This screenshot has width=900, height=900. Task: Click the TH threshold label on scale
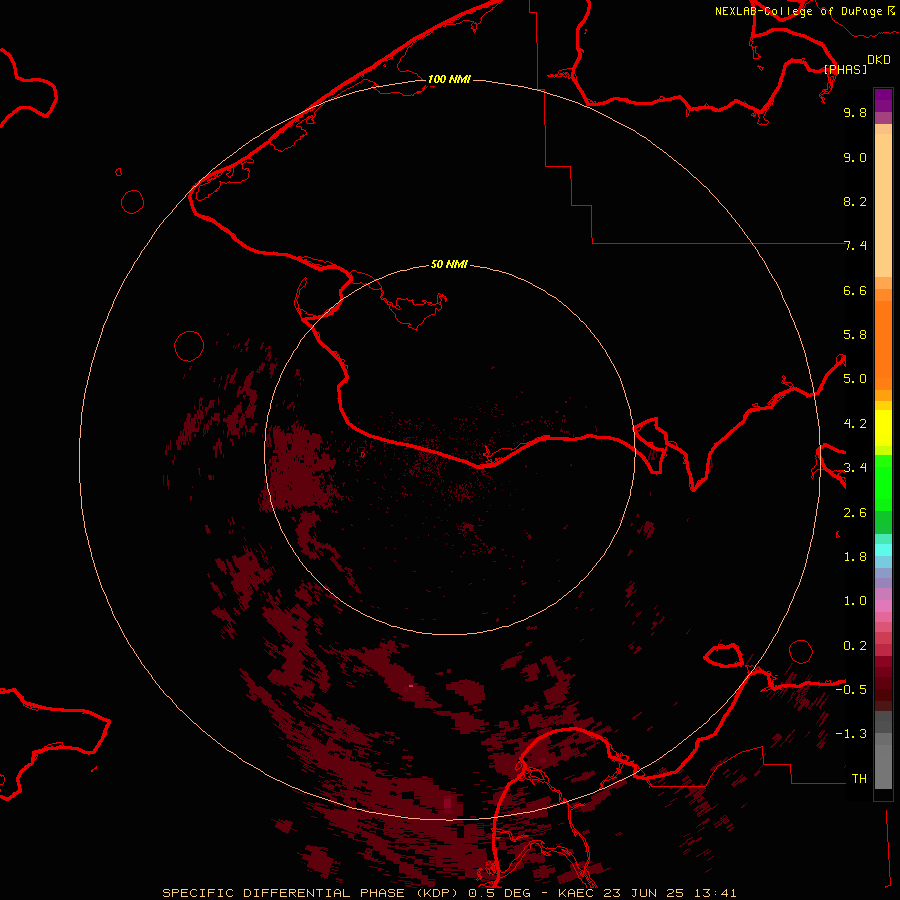(859, 779)
